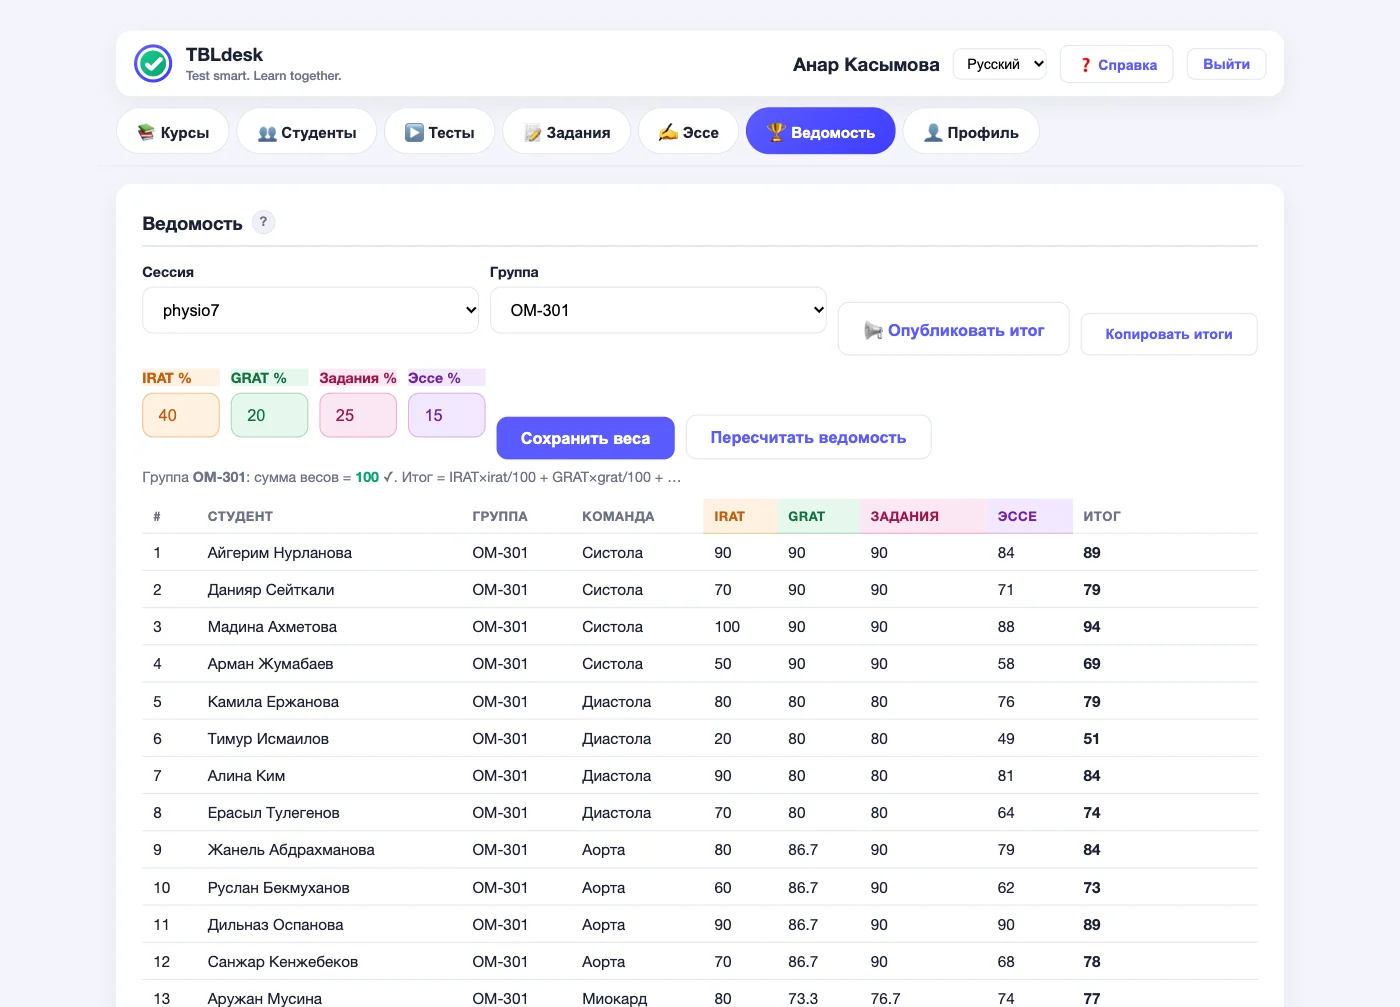Select student name Тимур Исмаилов

[x=268, y=738]
